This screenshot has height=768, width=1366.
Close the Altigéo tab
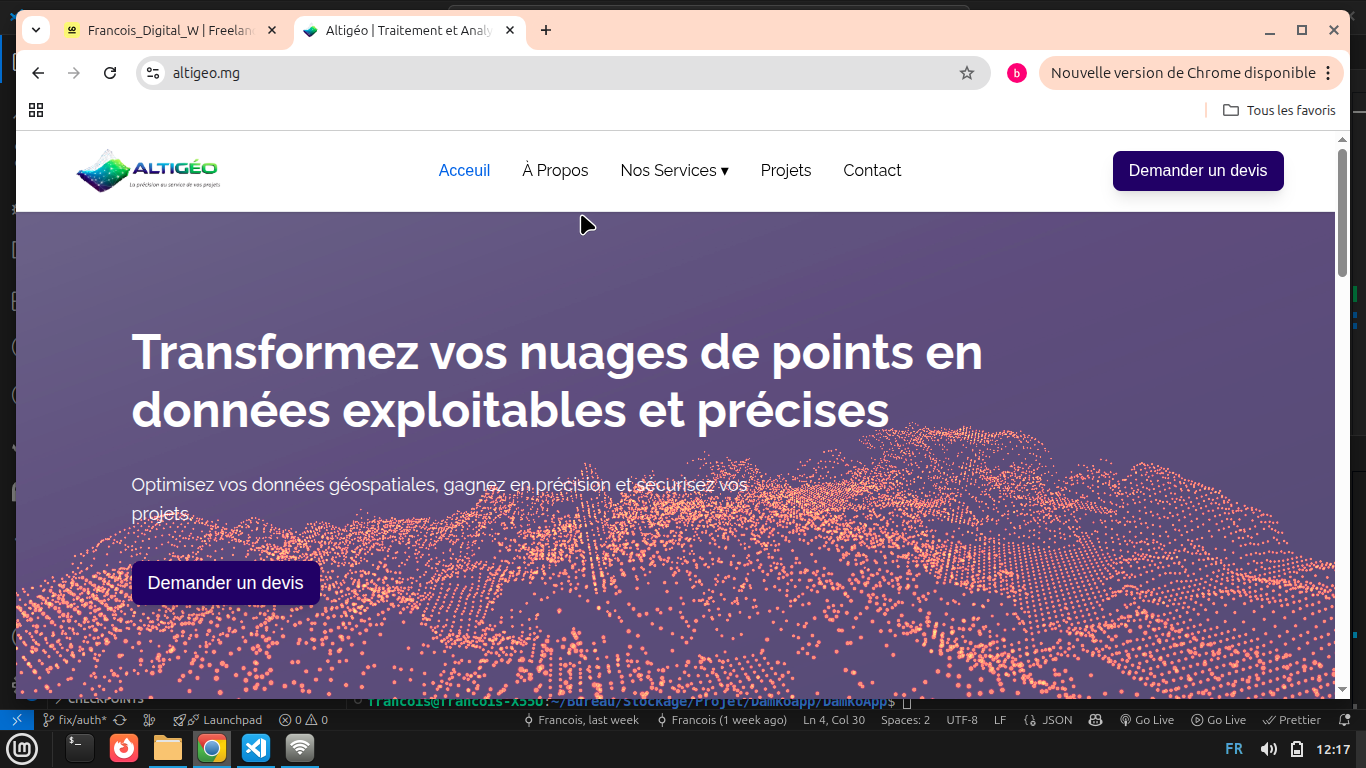pyautogui.click(x=510, y=30)
